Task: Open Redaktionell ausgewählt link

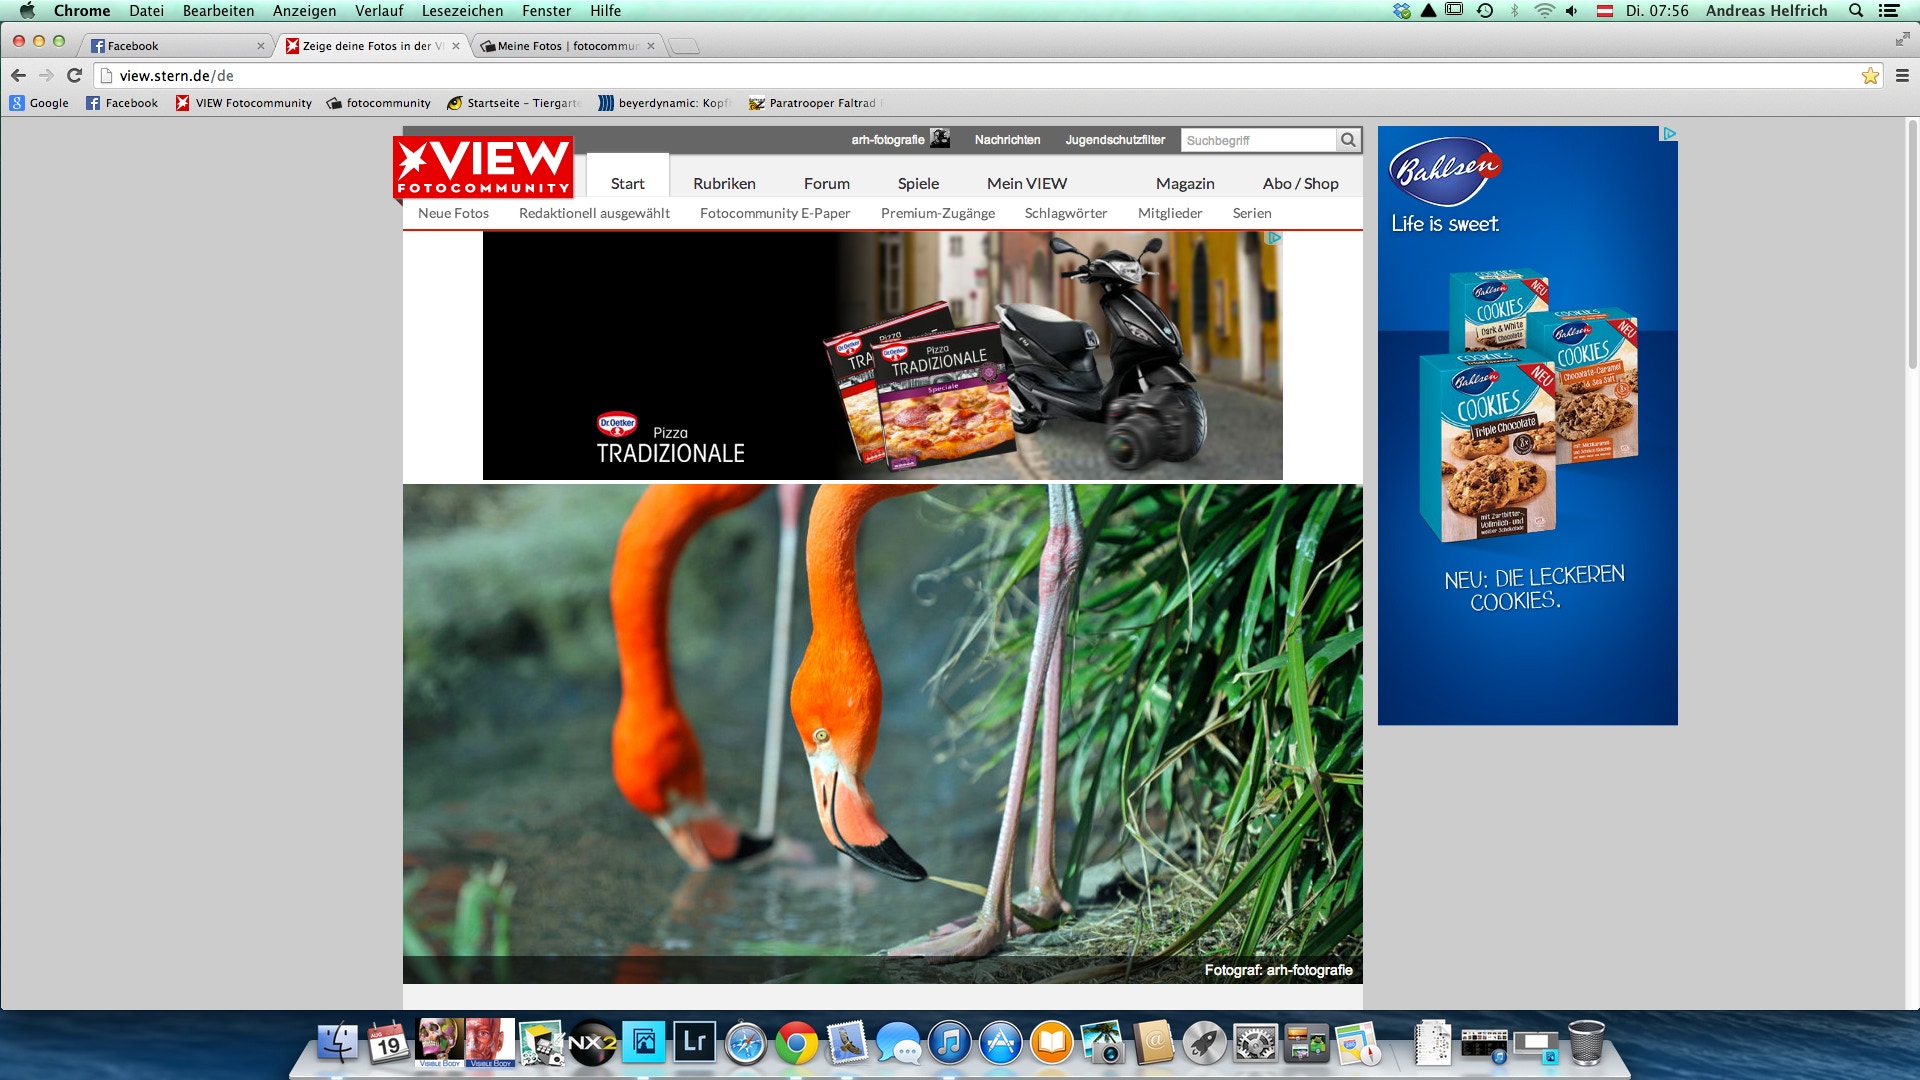Action: [x=594, y=213]
